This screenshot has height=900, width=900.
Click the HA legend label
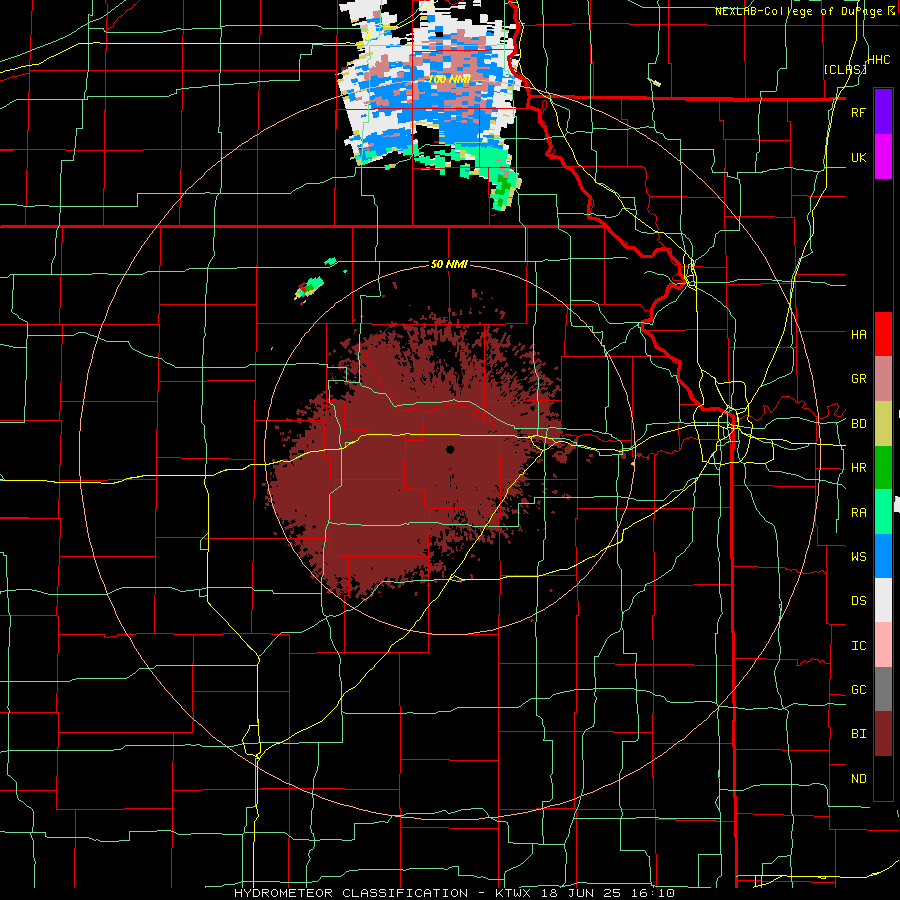coord(858,334)
